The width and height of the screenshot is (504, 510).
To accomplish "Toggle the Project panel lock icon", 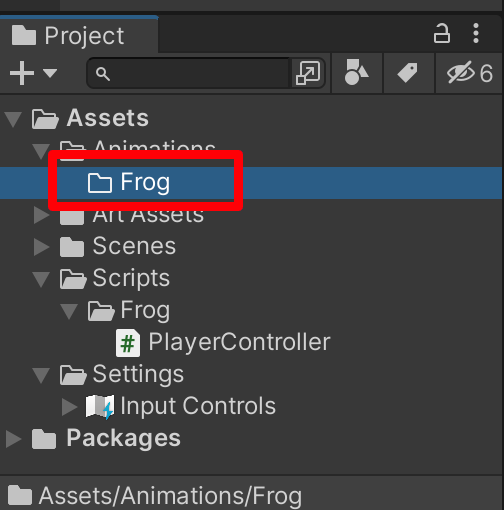I will pyautogui.click(x=442, y=33).
